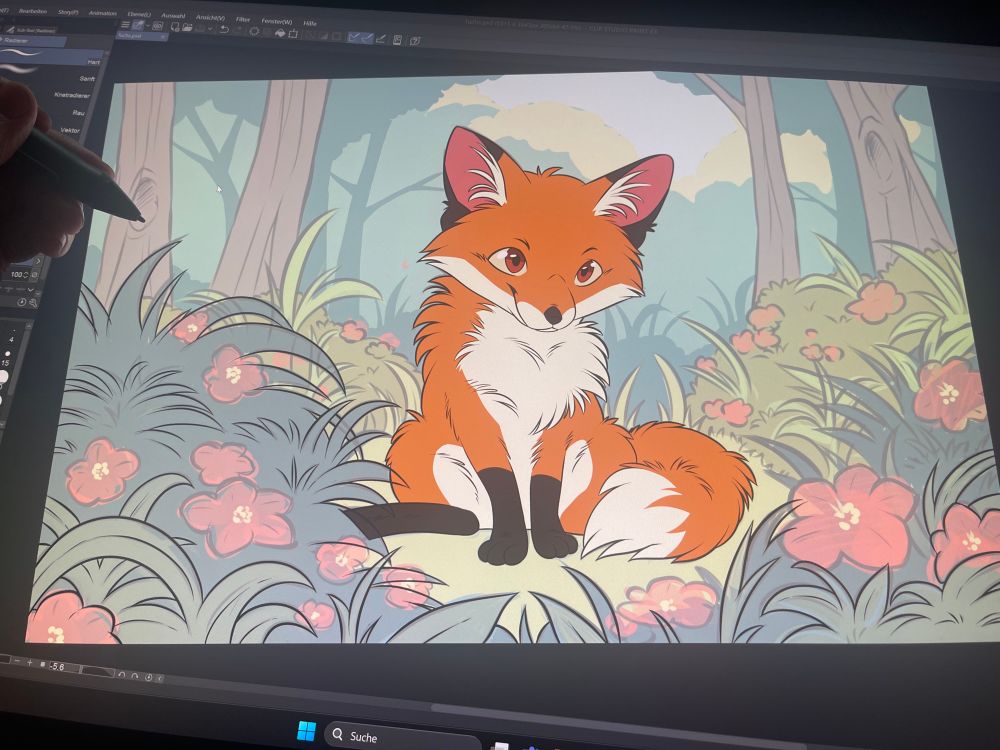Click the highlighted Clip Studio launcher icon
Image resolution: width=1000 pixels, height=750 pixels.
coord(138,26)
